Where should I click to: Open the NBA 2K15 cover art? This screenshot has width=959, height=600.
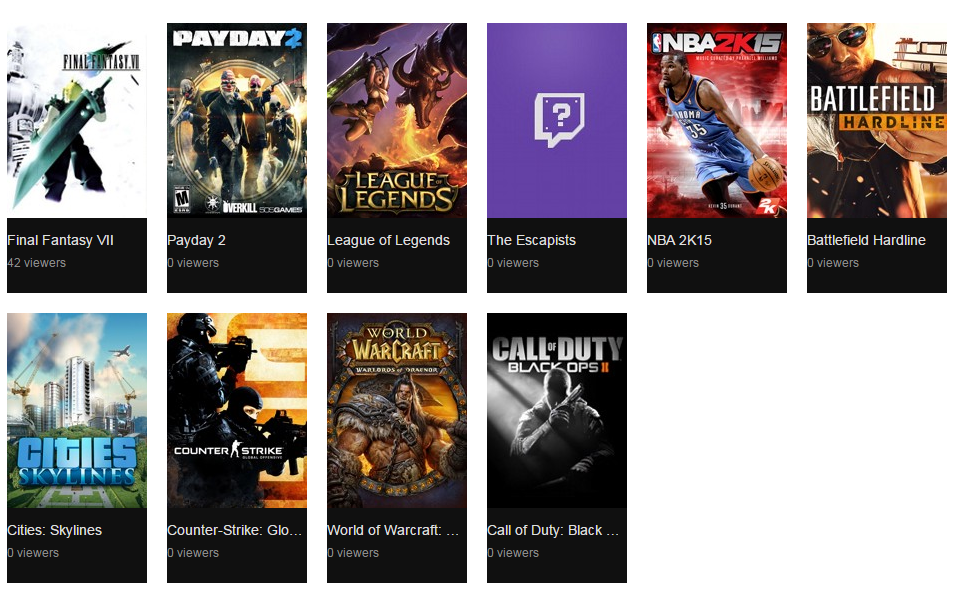(717, 120)
